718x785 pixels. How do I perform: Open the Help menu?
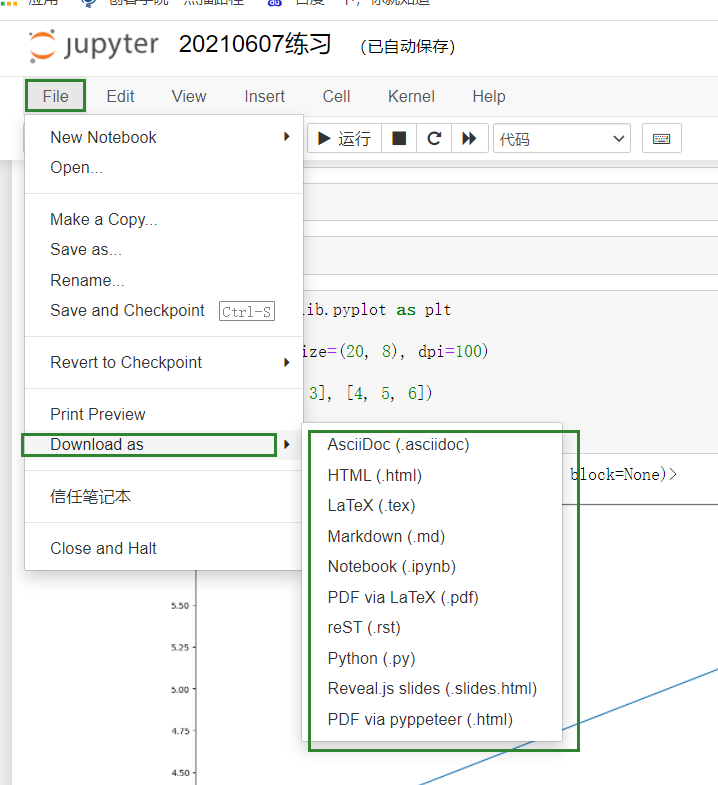[489, 96]
